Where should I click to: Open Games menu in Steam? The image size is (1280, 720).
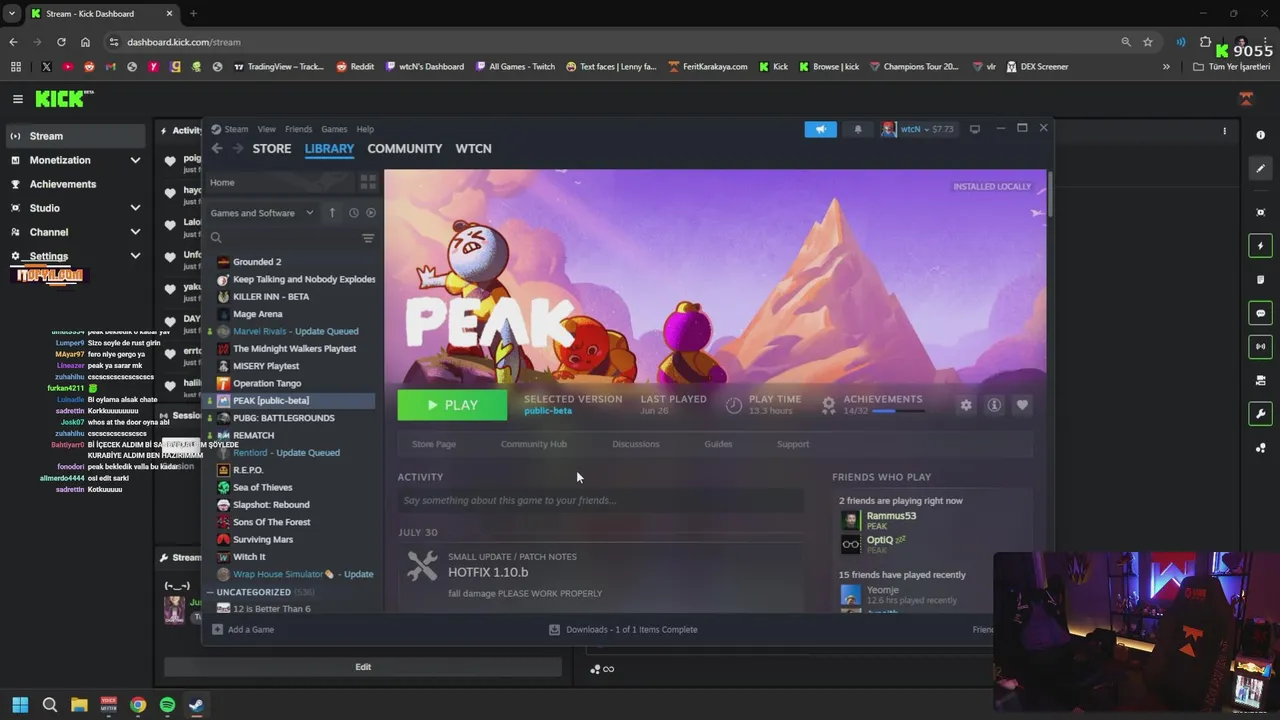334,129
